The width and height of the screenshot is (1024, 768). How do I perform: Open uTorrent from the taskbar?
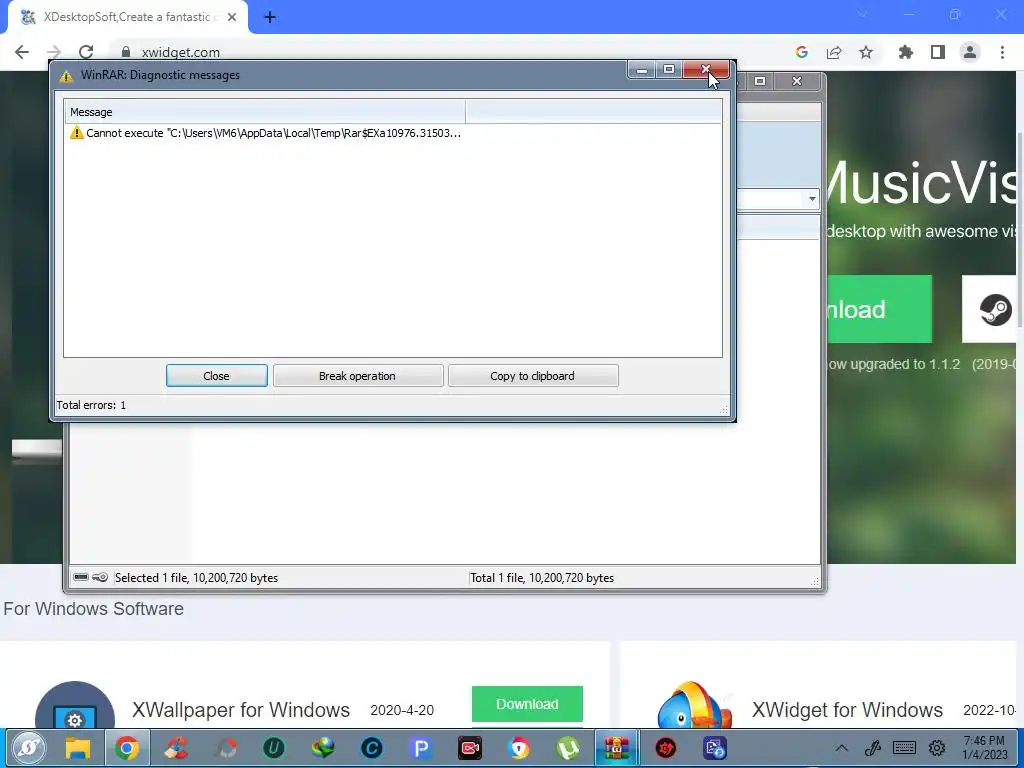[x=568, y=748]
